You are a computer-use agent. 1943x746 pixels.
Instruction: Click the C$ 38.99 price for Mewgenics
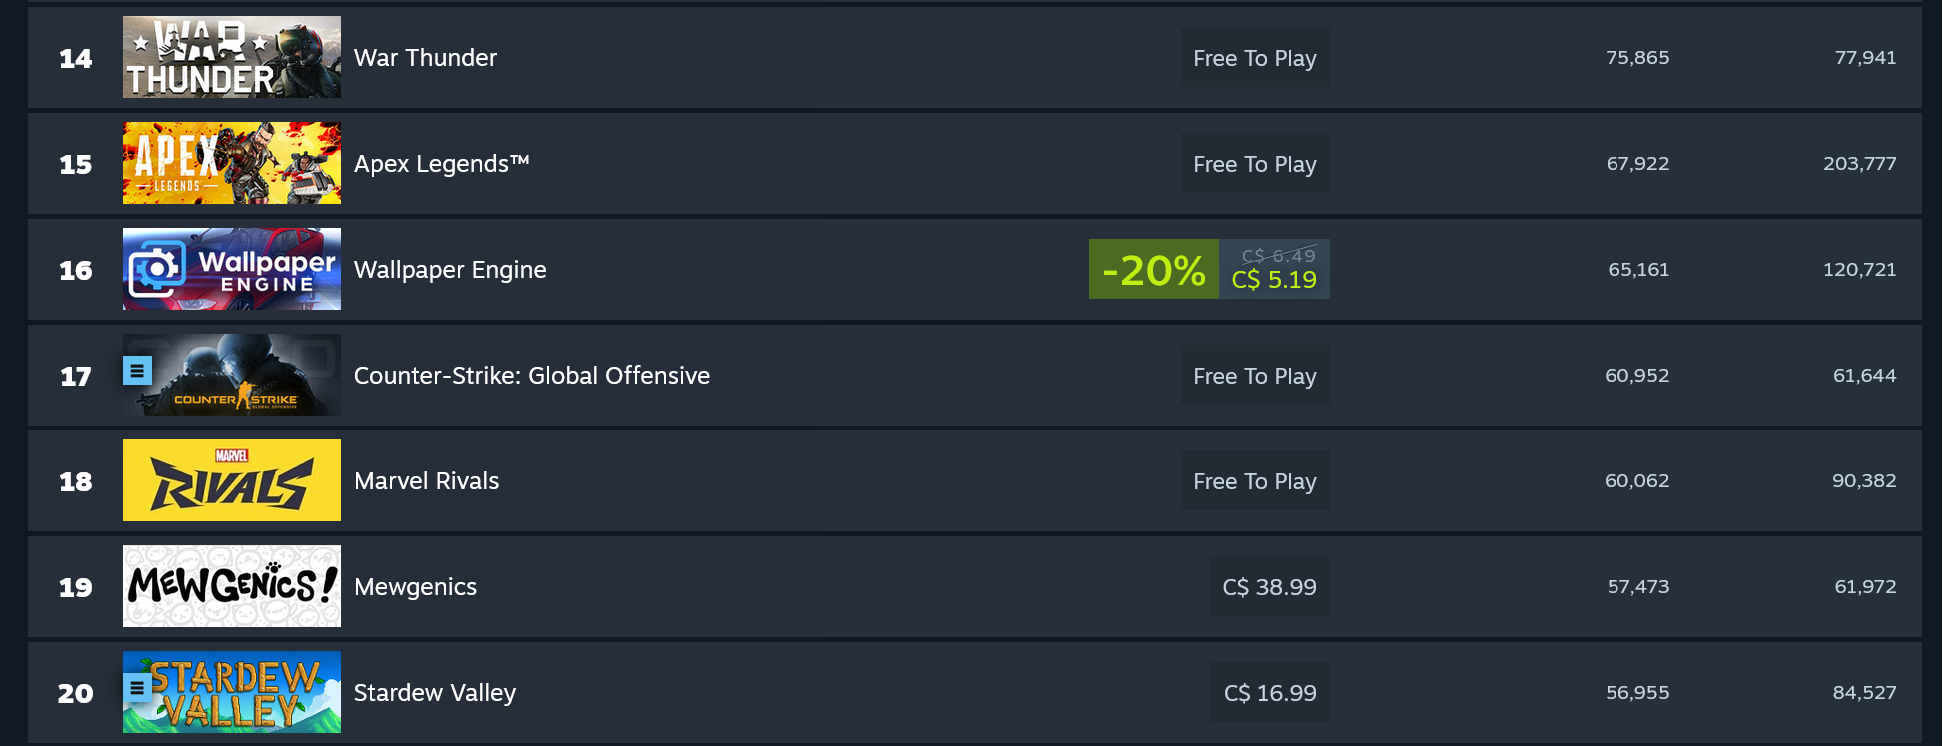[1269, 587]
